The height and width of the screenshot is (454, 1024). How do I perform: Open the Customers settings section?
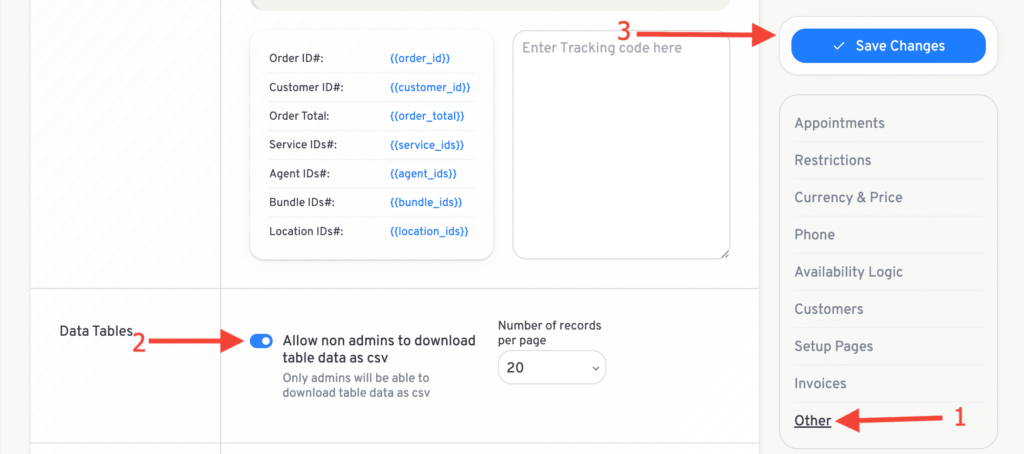(828, 309)
